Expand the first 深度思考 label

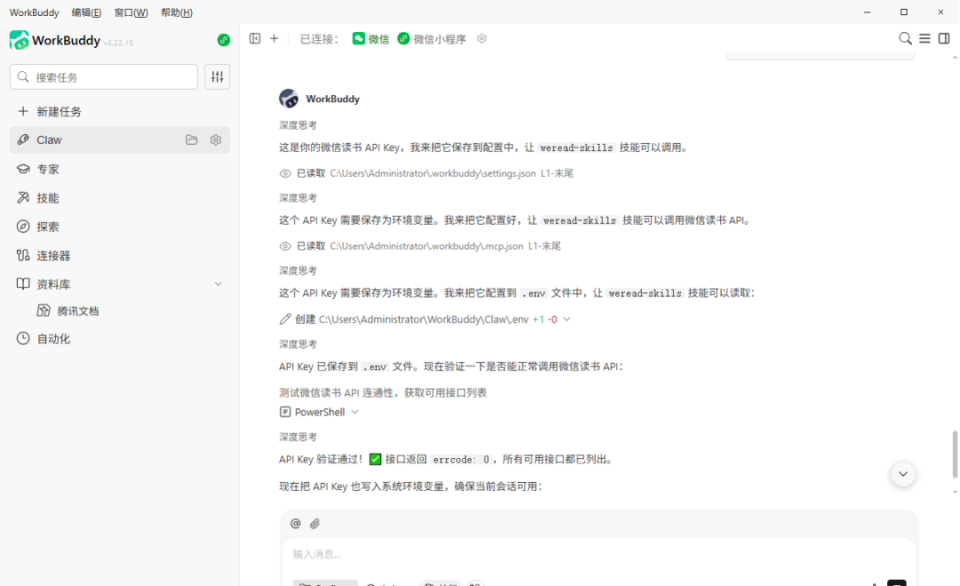[x=298, y=126]
